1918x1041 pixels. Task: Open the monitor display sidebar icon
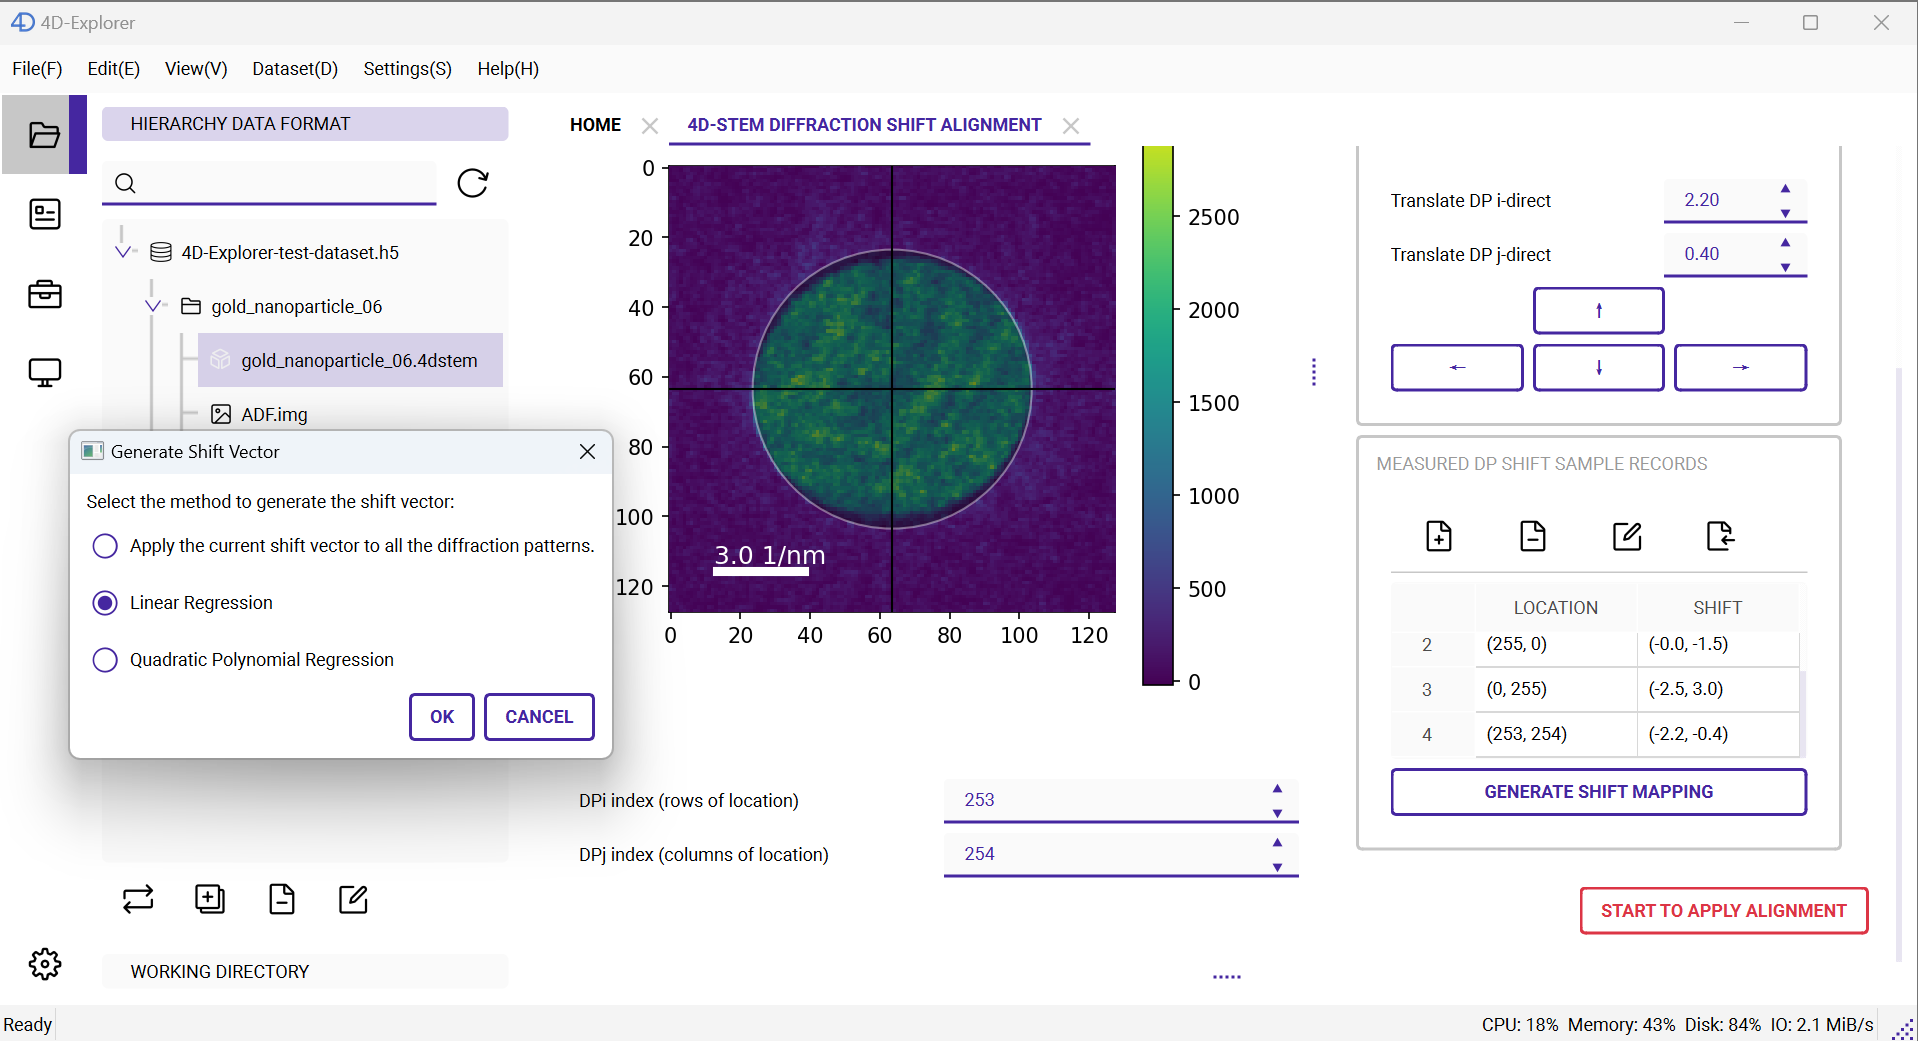click(45, 373)
